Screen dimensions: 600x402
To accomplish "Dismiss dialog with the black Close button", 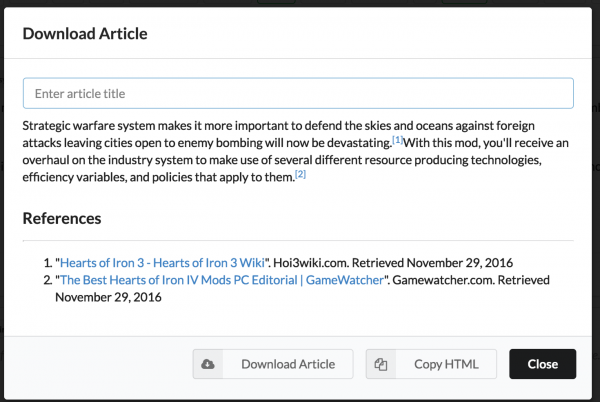I will point(543,364).
